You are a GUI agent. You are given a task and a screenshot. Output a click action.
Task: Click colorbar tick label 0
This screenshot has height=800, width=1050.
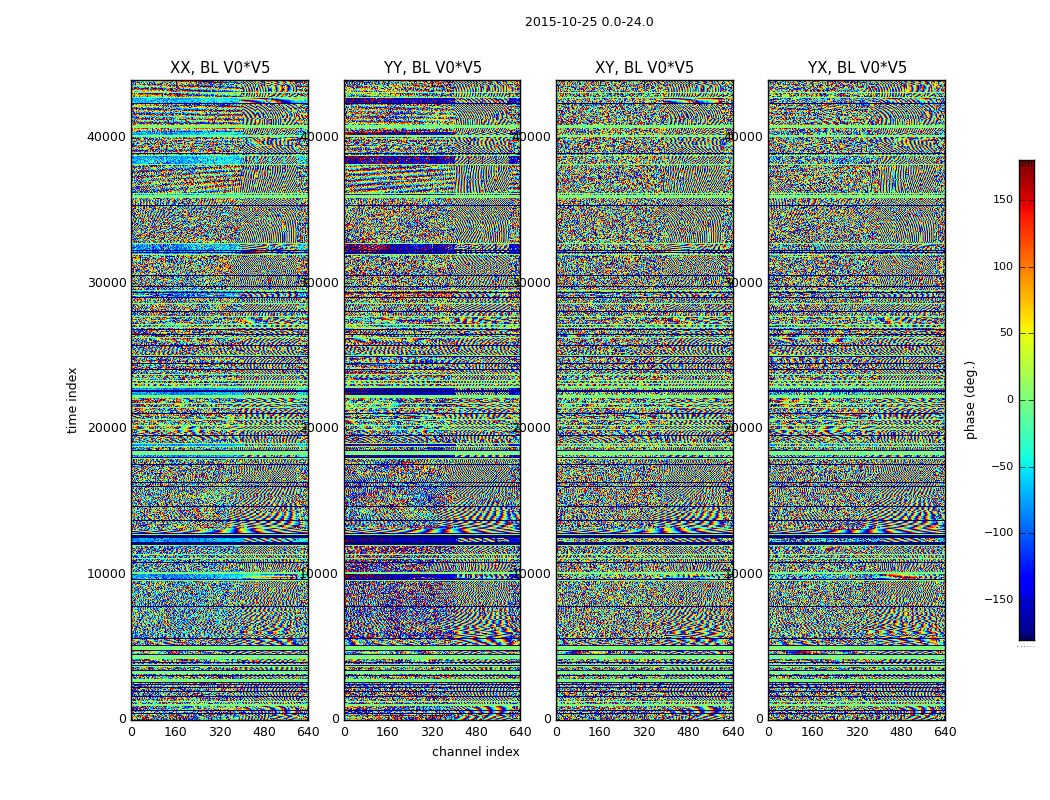pyautogui.click(x=1010, y=400)
